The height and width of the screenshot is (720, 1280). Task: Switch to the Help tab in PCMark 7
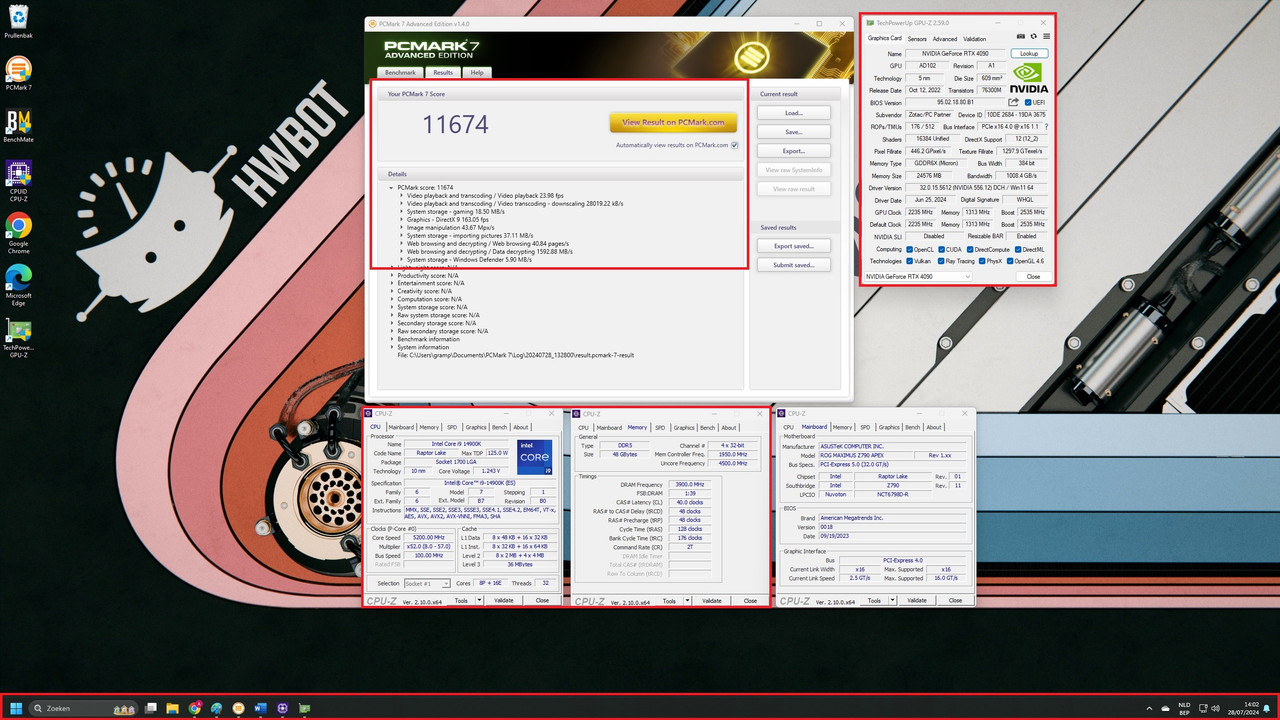477,72
